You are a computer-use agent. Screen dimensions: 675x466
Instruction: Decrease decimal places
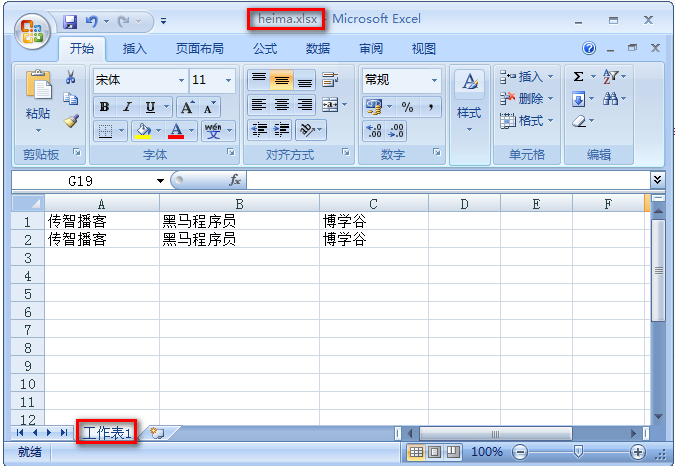point(396,131)
